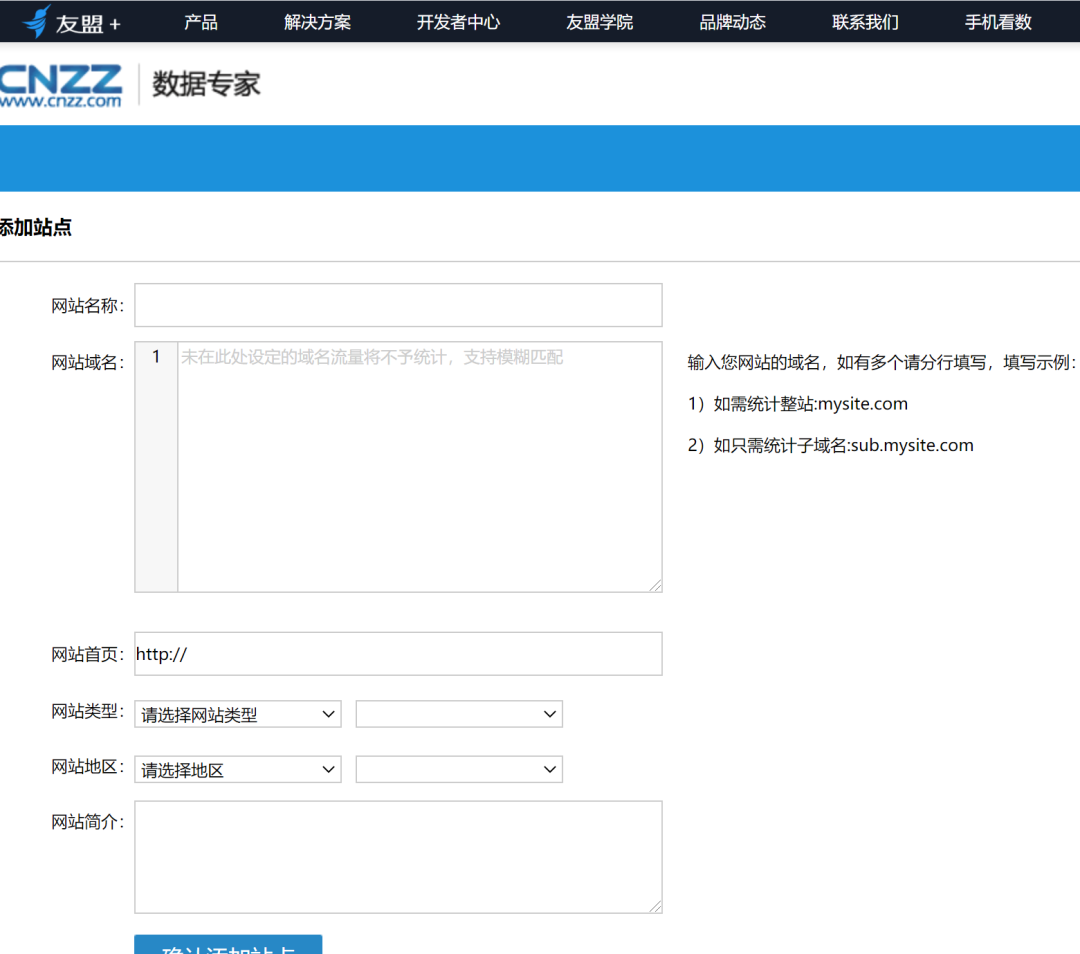The width and height of the screenshot is (1080, 954).
Task: Grab the 网站域名 textarea resize handle
Action: [x=655, y=585]
